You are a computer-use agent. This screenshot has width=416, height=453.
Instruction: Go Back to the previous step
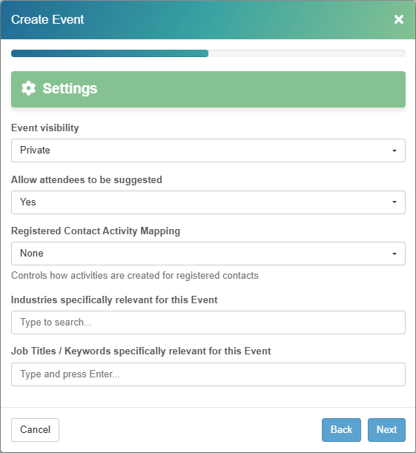pyautogui.click(x=341, y=430)
